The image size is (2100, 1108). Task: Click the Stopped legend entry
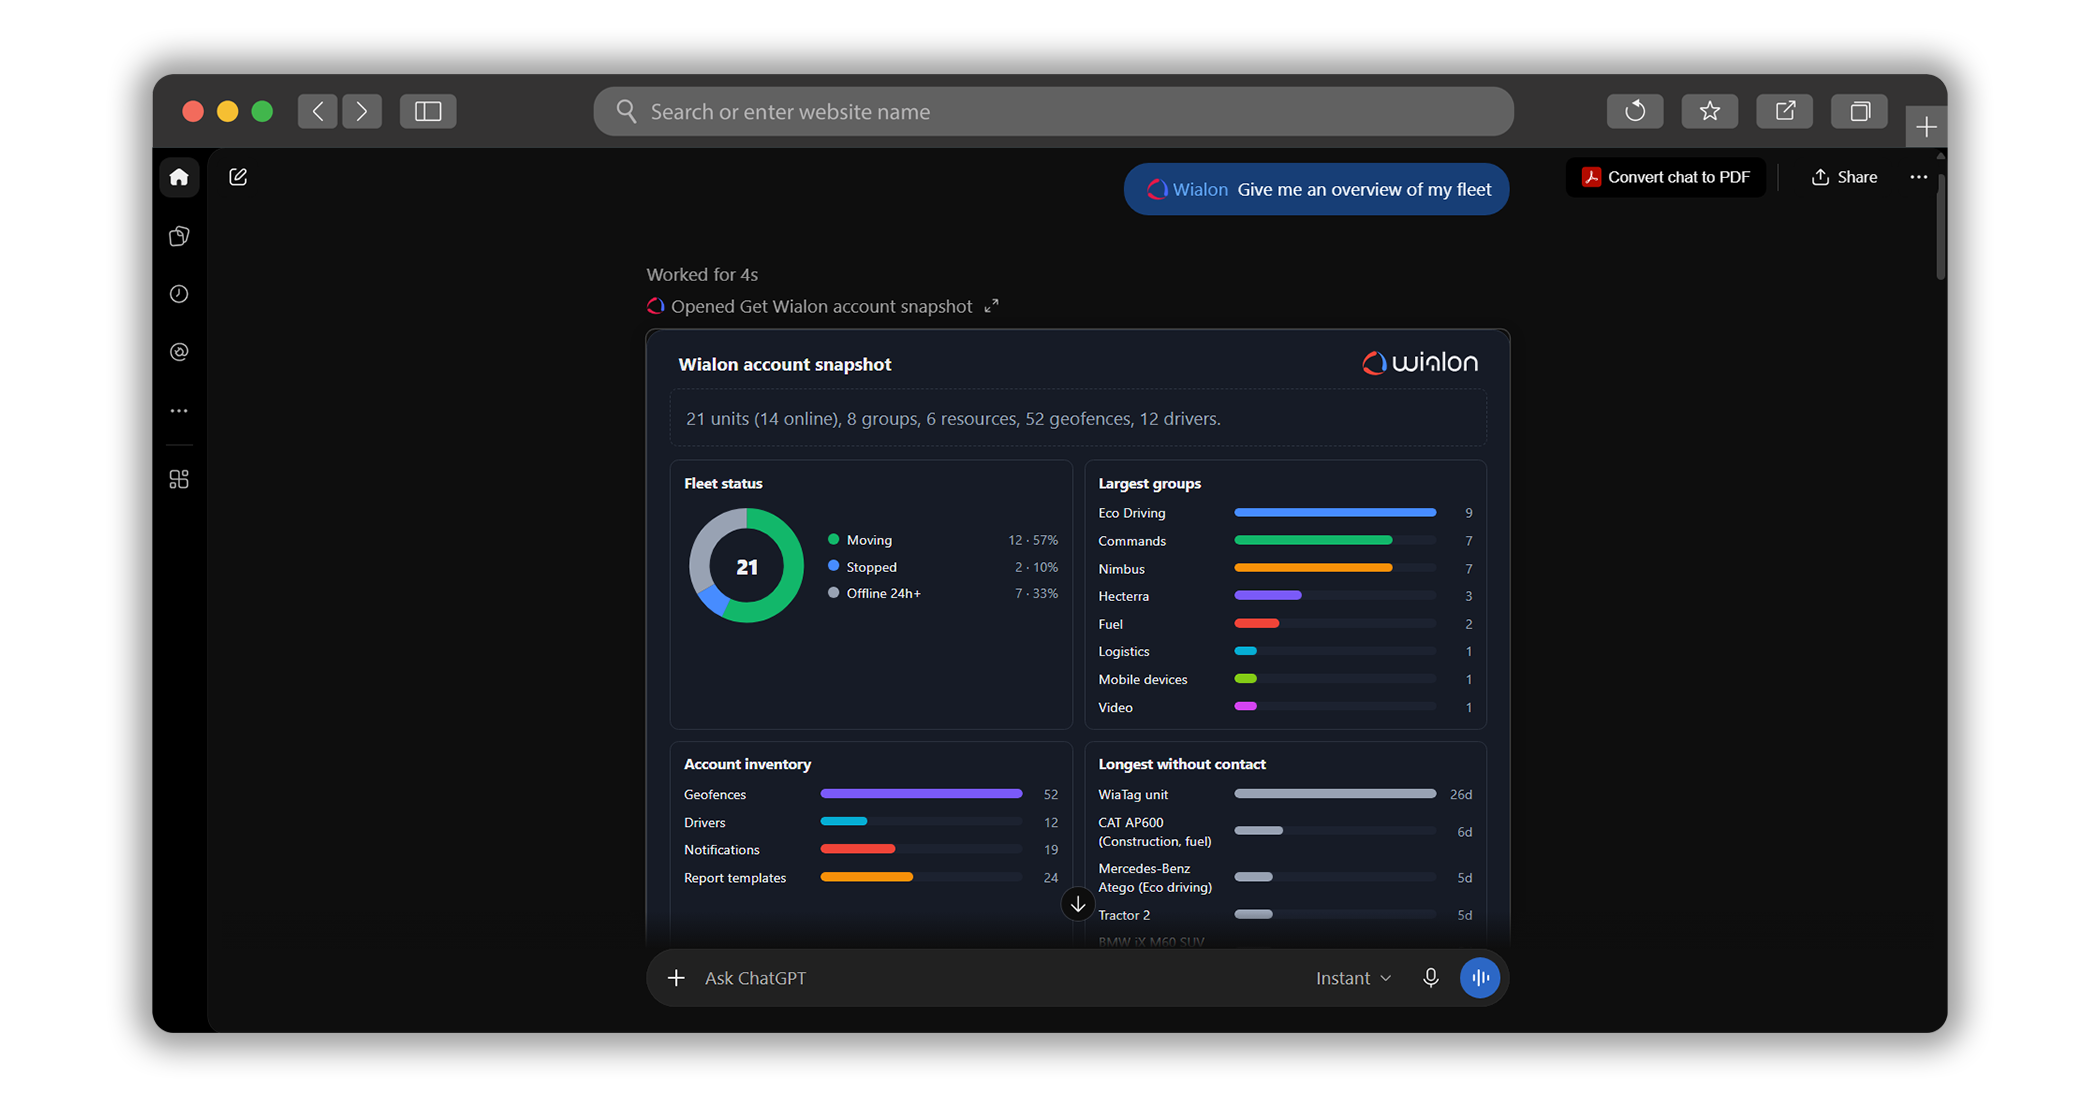coord(942,567)
